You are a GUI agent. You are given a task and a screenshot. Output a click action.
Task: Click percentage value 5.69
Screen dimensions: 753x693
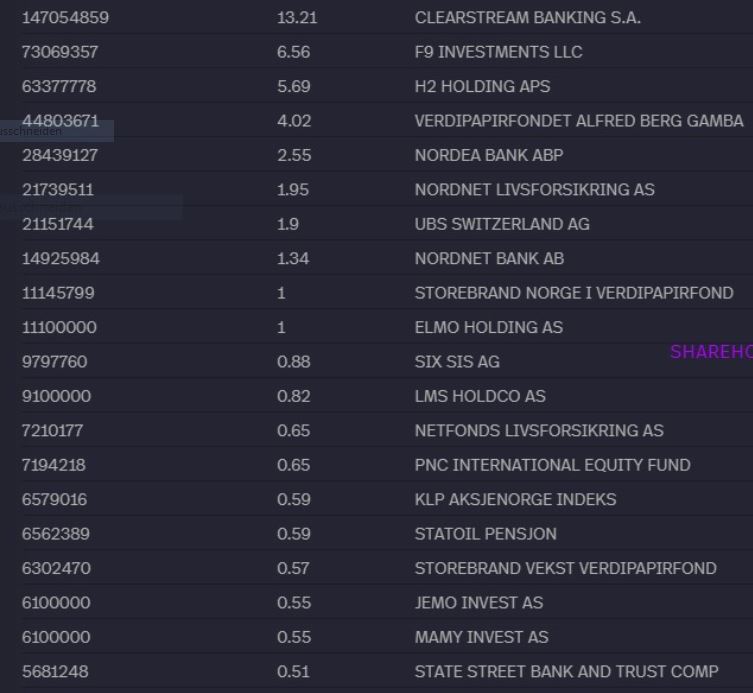(293, 86)
